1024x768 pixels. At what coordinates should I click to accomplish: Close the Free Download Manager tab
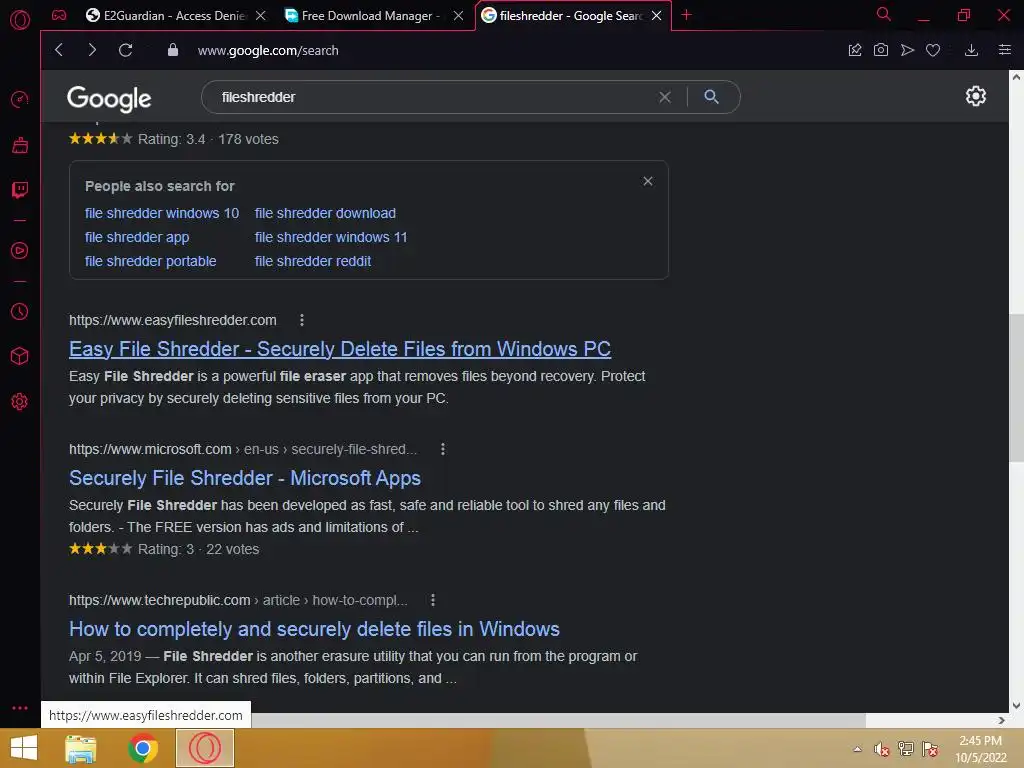458,16
